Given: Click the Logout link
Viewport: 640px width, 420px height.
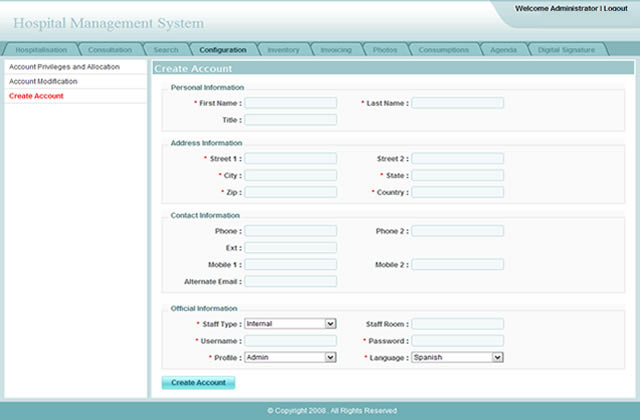Looking at the screenshot, I should pyautogui.click(x=616, y=8).
